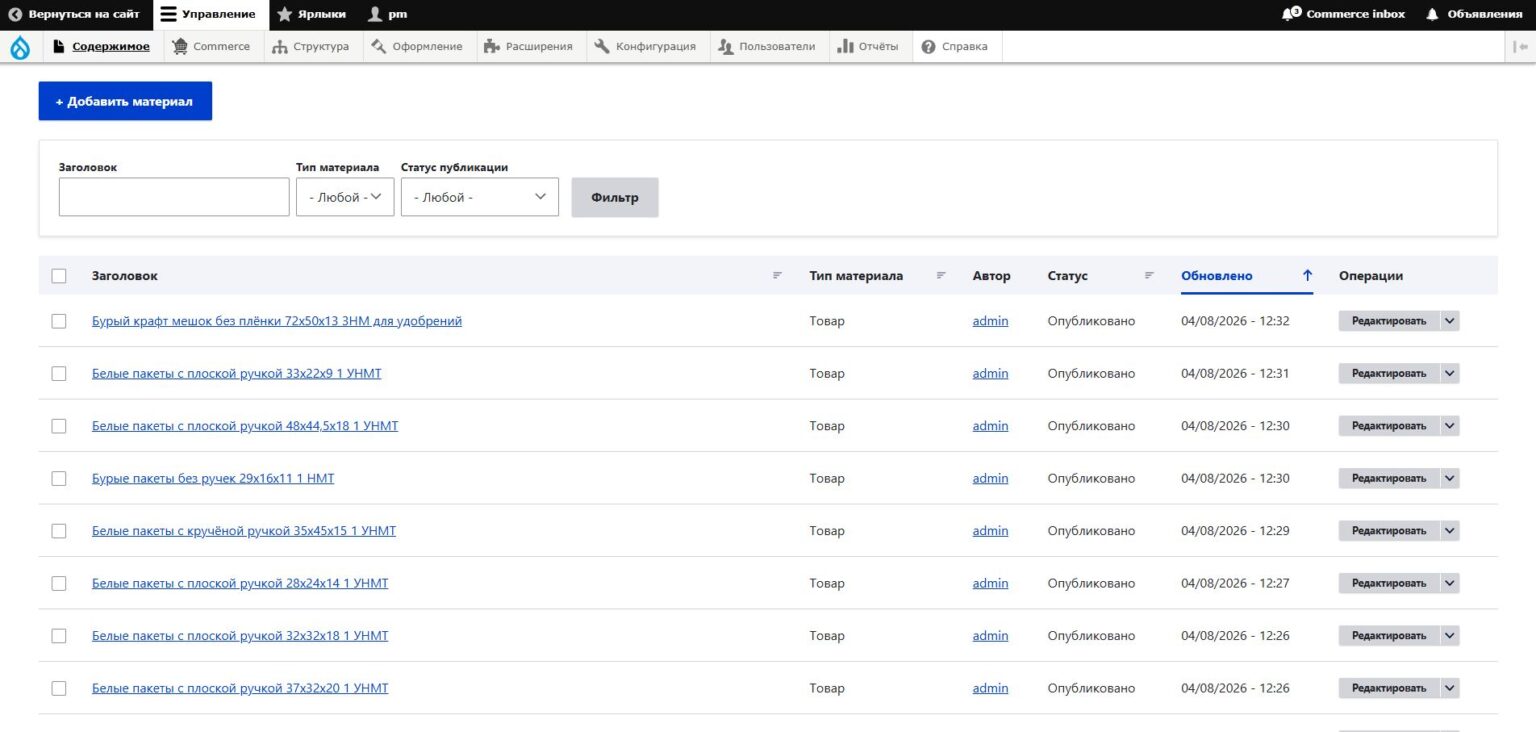Click the star icon next to Ярлыки
The width and height of the screenshot is (1536, 732).
pyautogui.click(x=284, y=14)
